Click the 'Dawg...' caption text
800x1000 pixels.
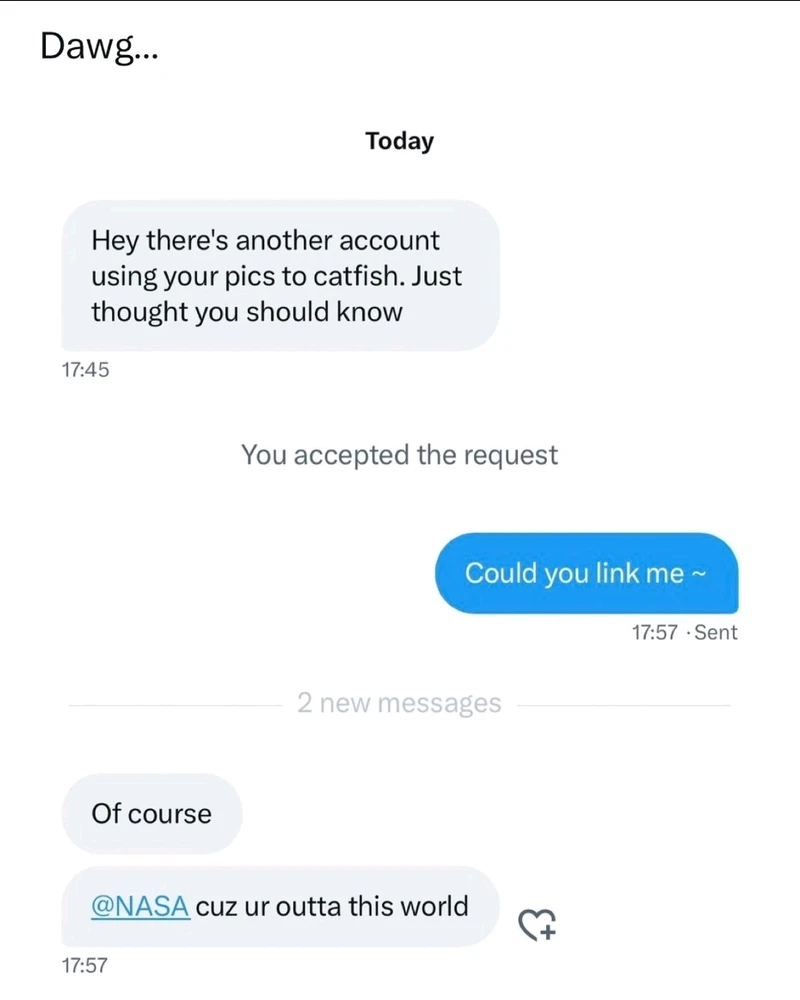click(x=99, y=48)
